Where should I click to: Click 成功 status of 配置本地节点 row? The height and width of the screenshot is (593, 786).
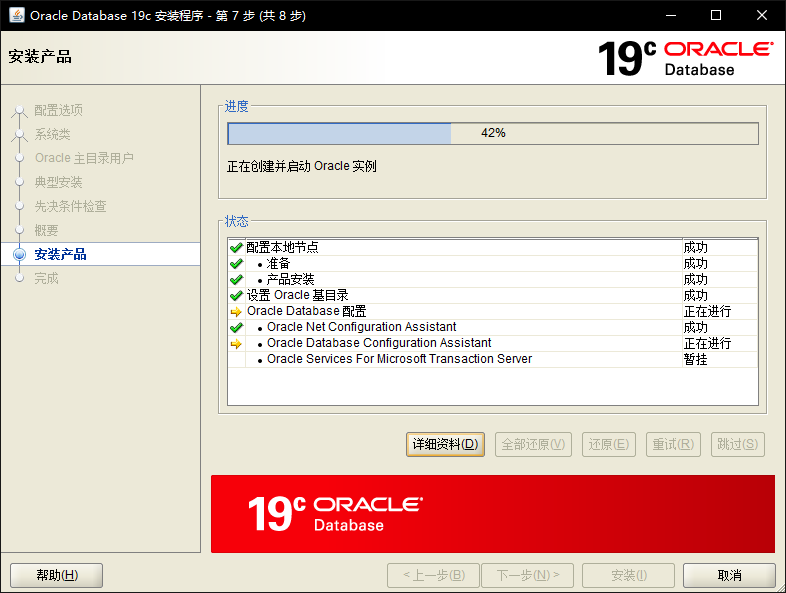[695, 247]
